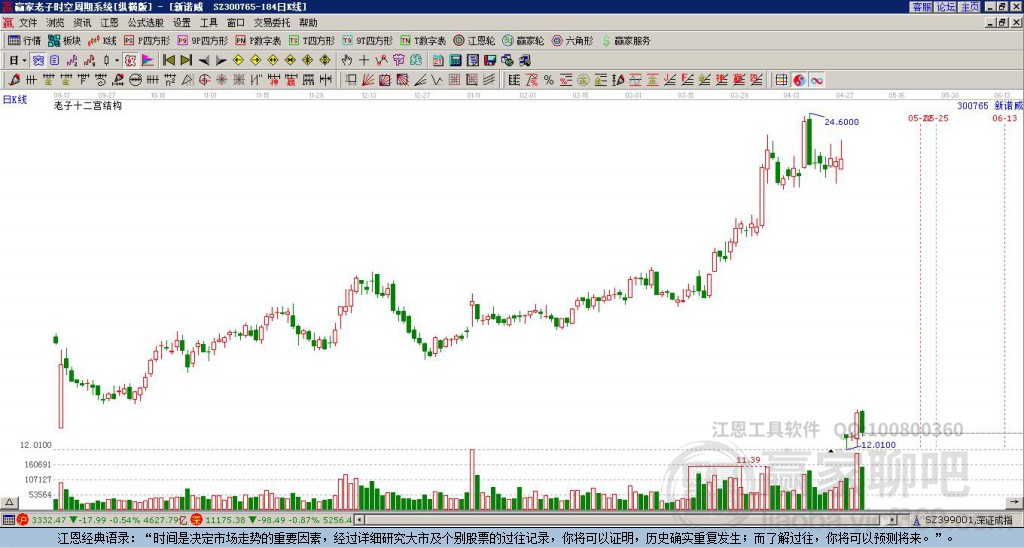Screen dimensions: 1024x548
Task: Click black left arrow icon
Action: (204, 61)
